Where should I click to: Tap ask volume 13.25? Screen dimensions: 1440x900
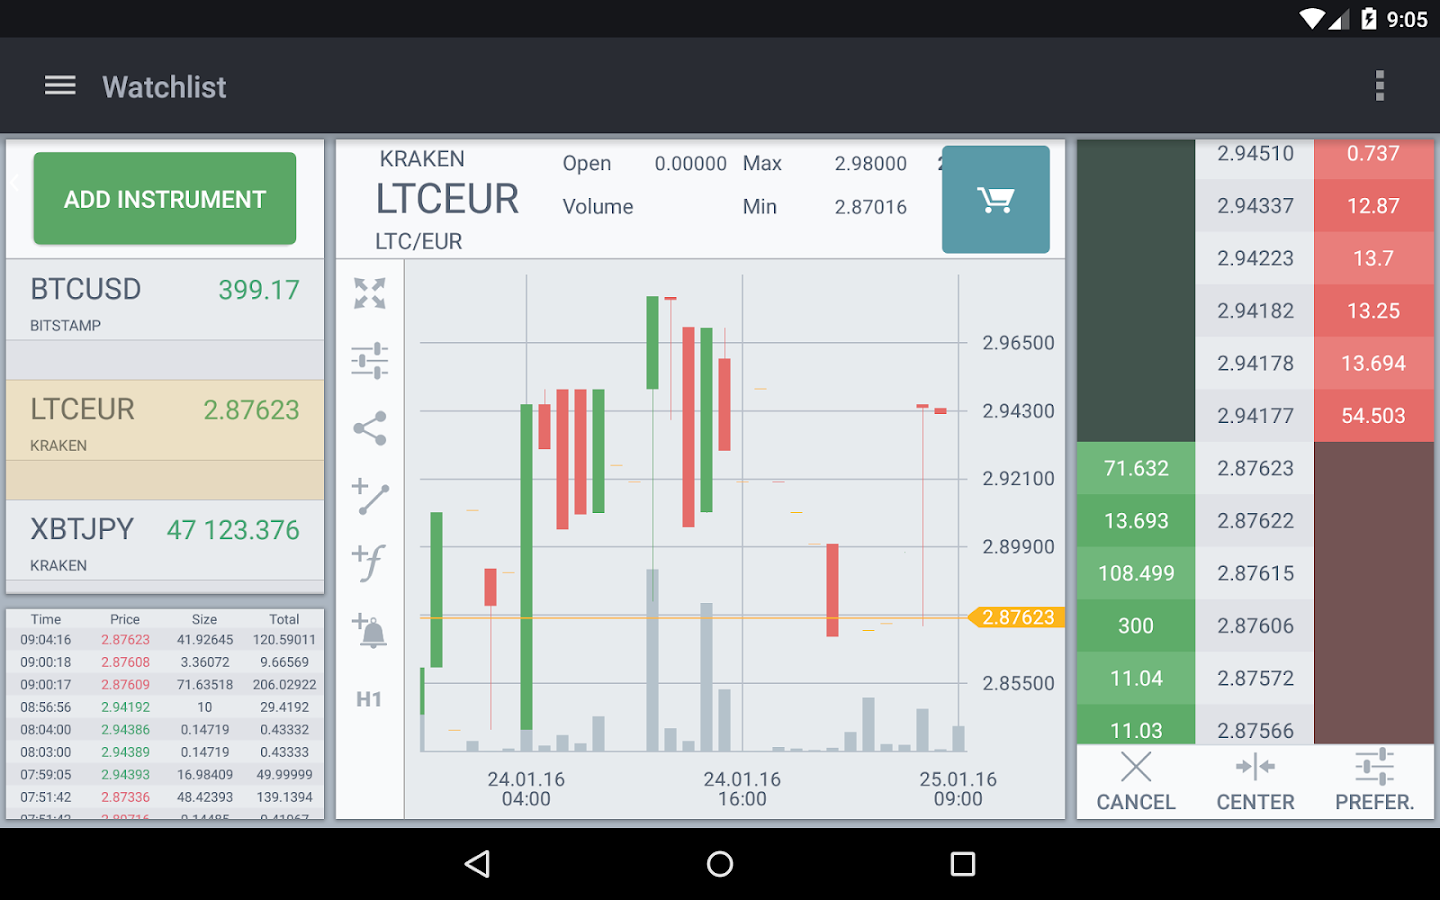pos(1374,311)
